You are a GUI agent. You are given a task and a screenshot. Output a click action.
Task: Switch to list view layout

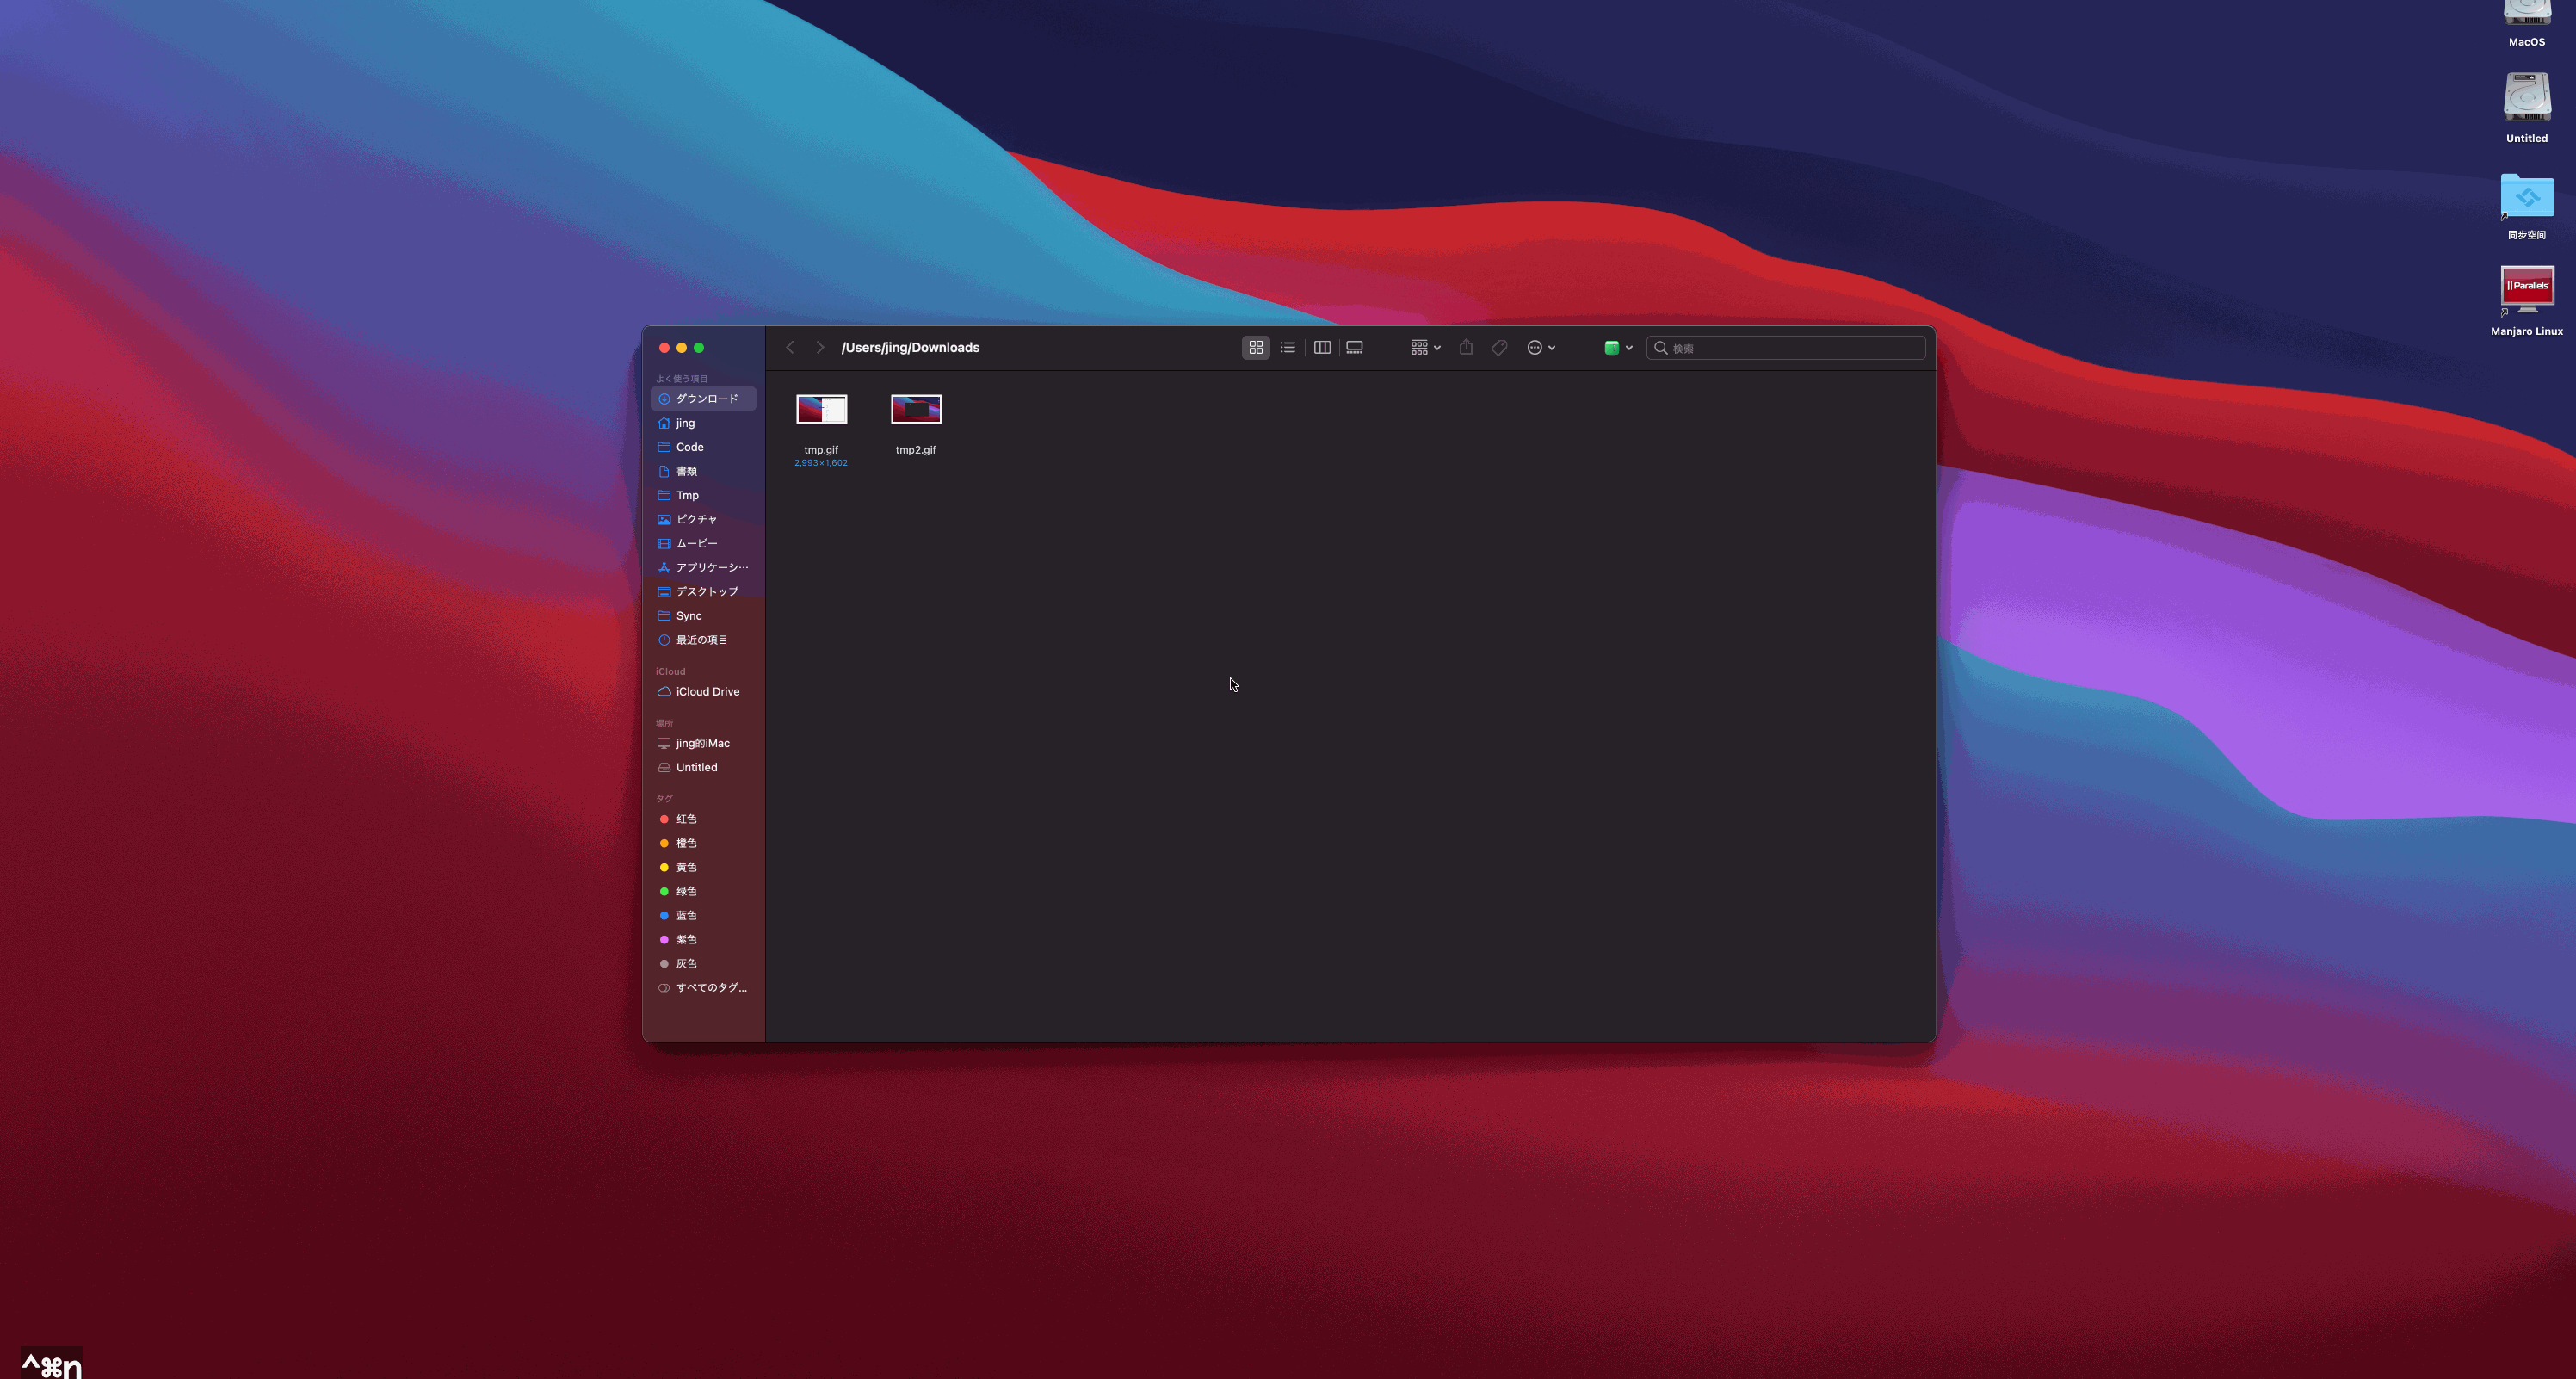(x=1288, y=348)
